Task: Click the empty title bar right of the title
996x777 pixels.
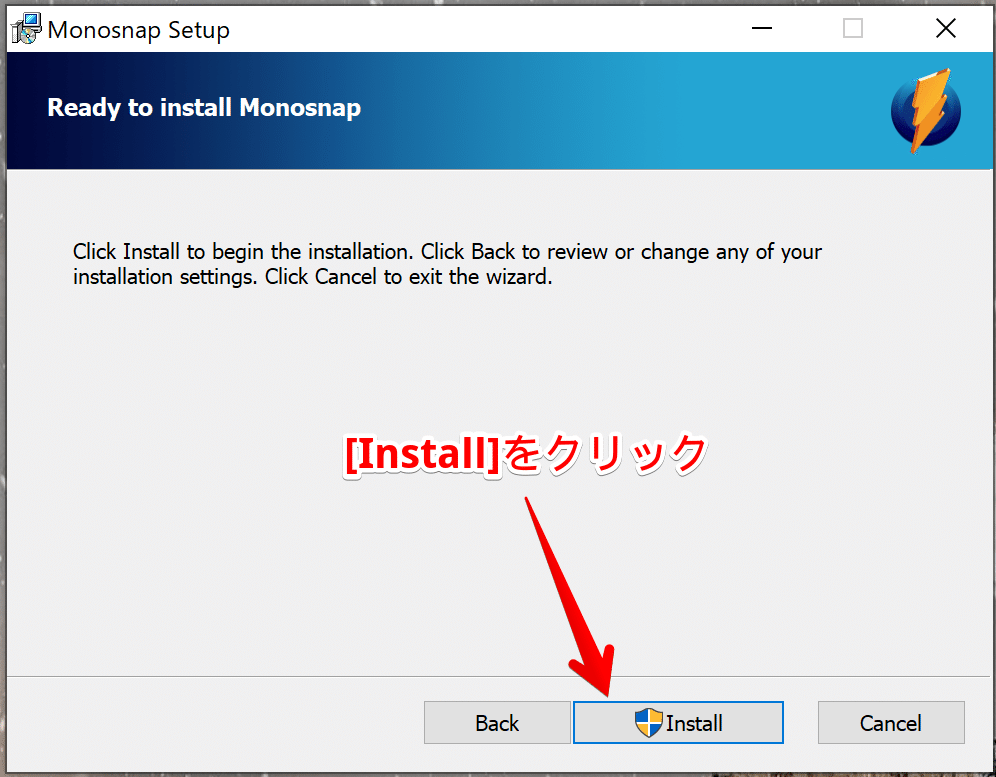Action: pos(483,29)
